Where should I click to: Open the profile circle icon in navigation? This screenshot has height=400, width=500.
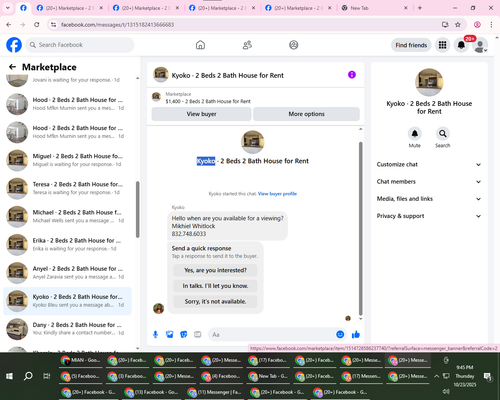294,45
